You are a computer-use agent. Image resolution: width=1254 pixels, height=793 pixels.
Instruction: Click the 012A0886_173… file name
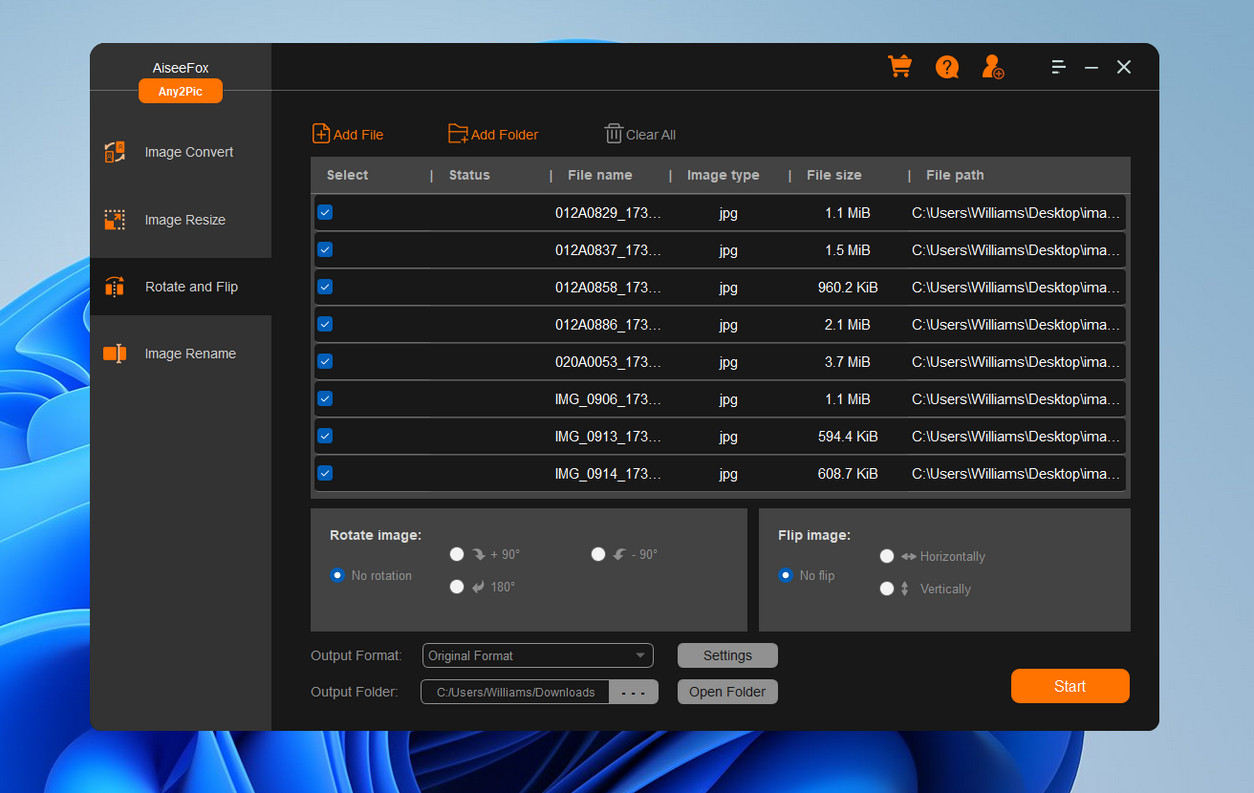[608, 325]
